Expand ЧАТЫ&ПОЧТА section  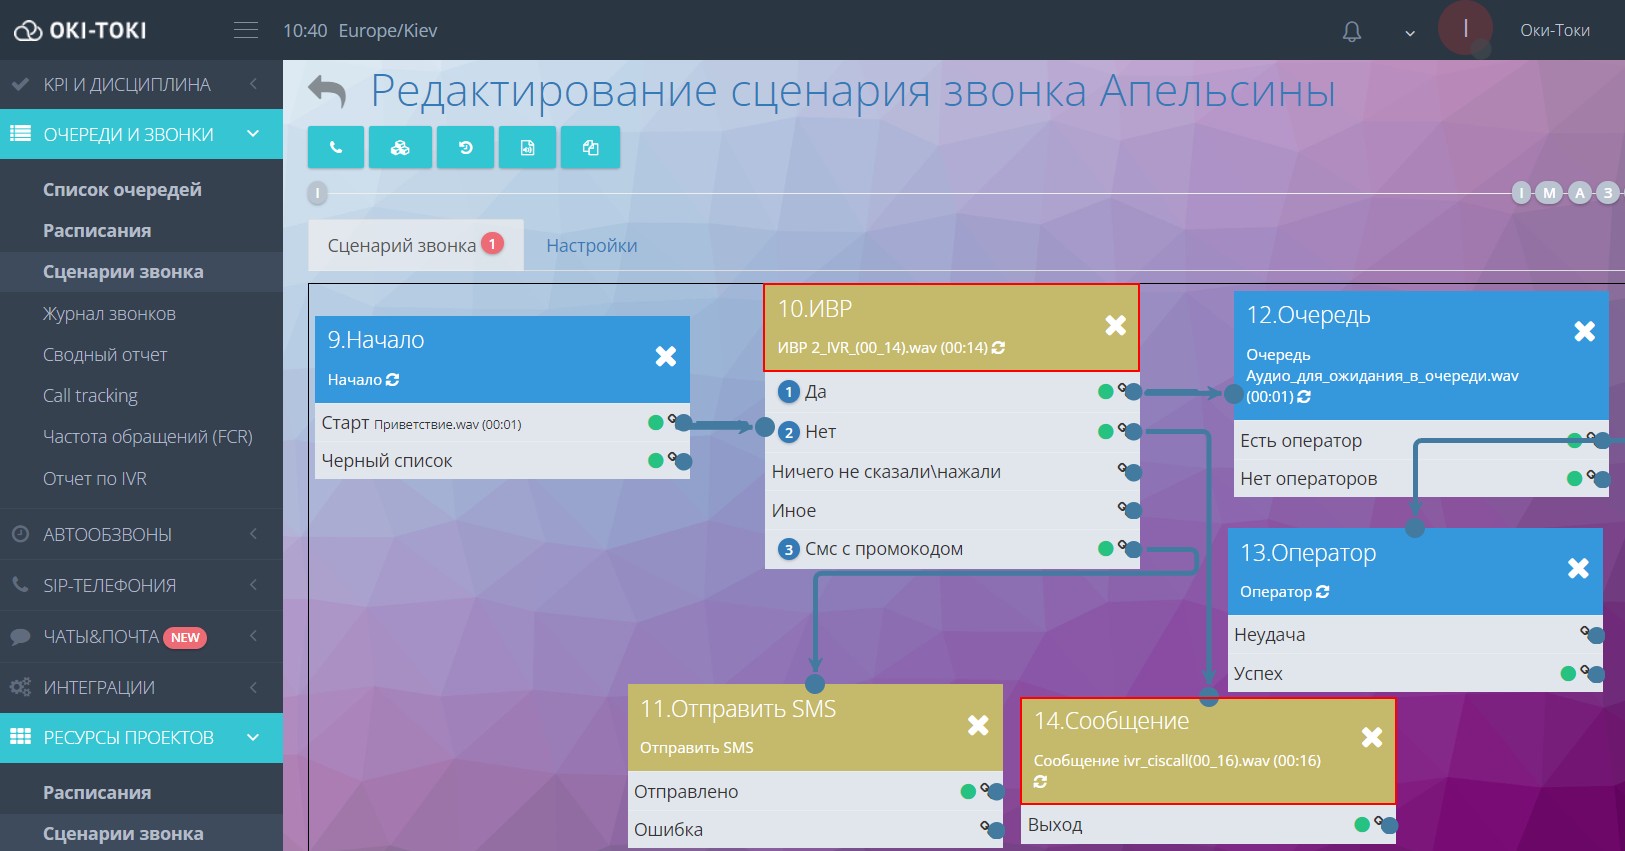[141, 636]
